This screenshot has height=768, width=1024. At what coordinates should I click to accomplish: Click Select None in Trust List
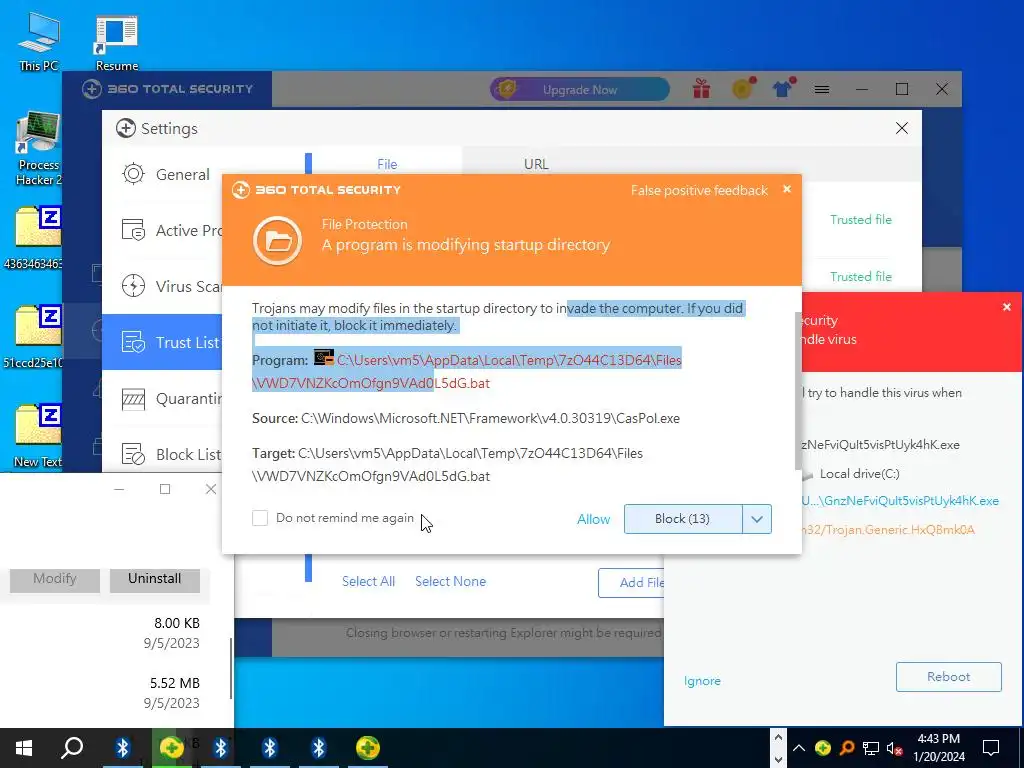pos(450,581)
